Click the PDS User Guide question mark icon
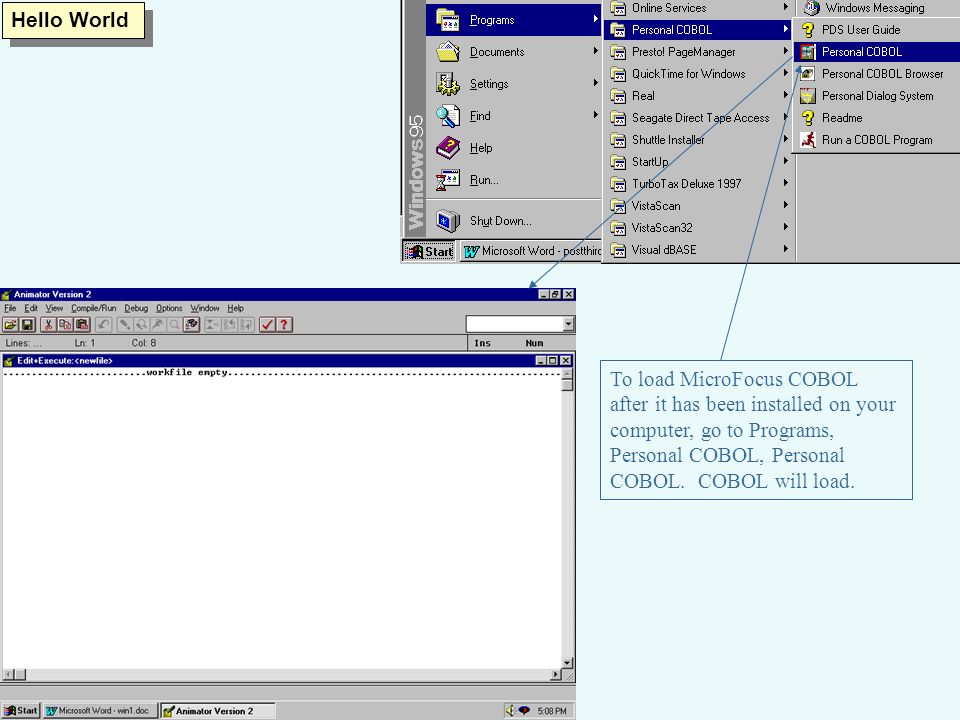The width and height of the screenshot is (960, 720). (x=808, y=30)
